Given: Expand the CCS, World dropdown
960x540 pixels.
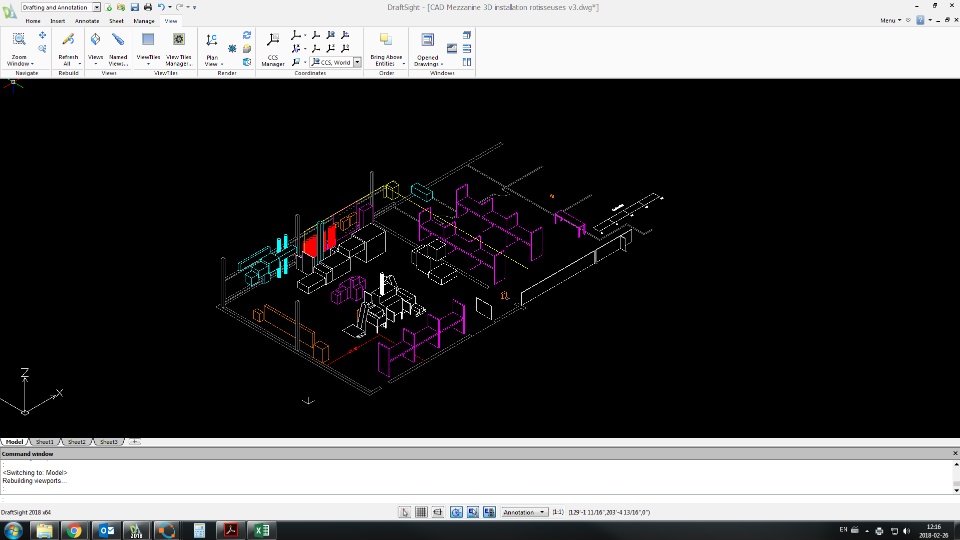Looking at the screenshot, I should 357,62.
